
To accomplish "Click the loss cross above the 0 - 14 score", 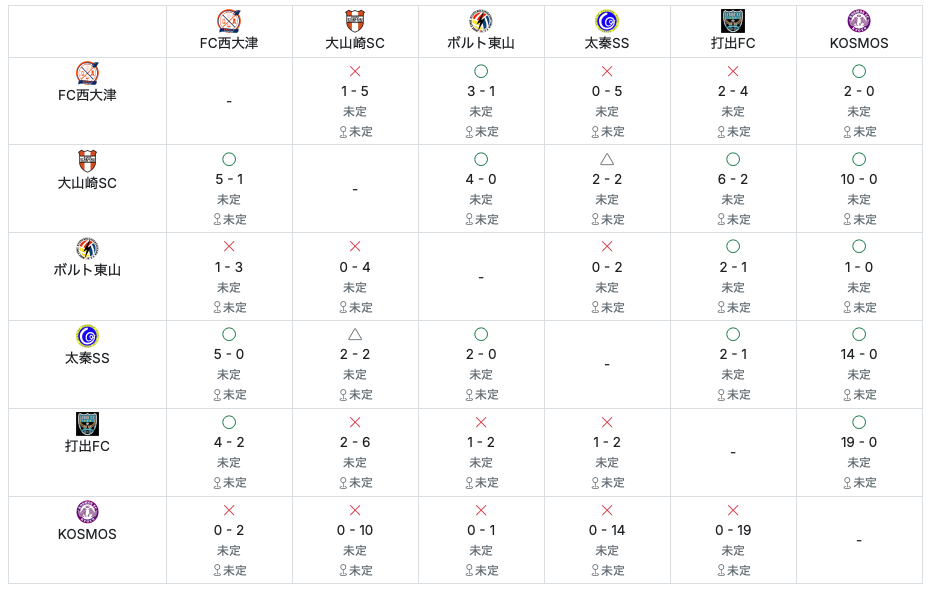I will (x=607, y=511).
